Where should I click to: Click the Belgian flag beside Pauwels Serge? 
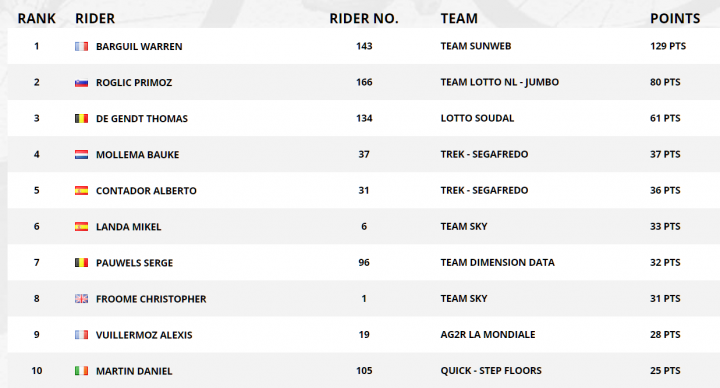point(81,263)
